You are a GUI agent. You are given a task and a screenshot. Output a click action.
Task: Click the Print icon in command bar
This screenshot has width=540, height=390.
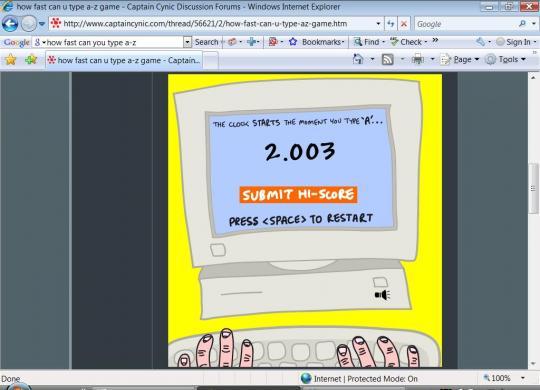point(418,60)
